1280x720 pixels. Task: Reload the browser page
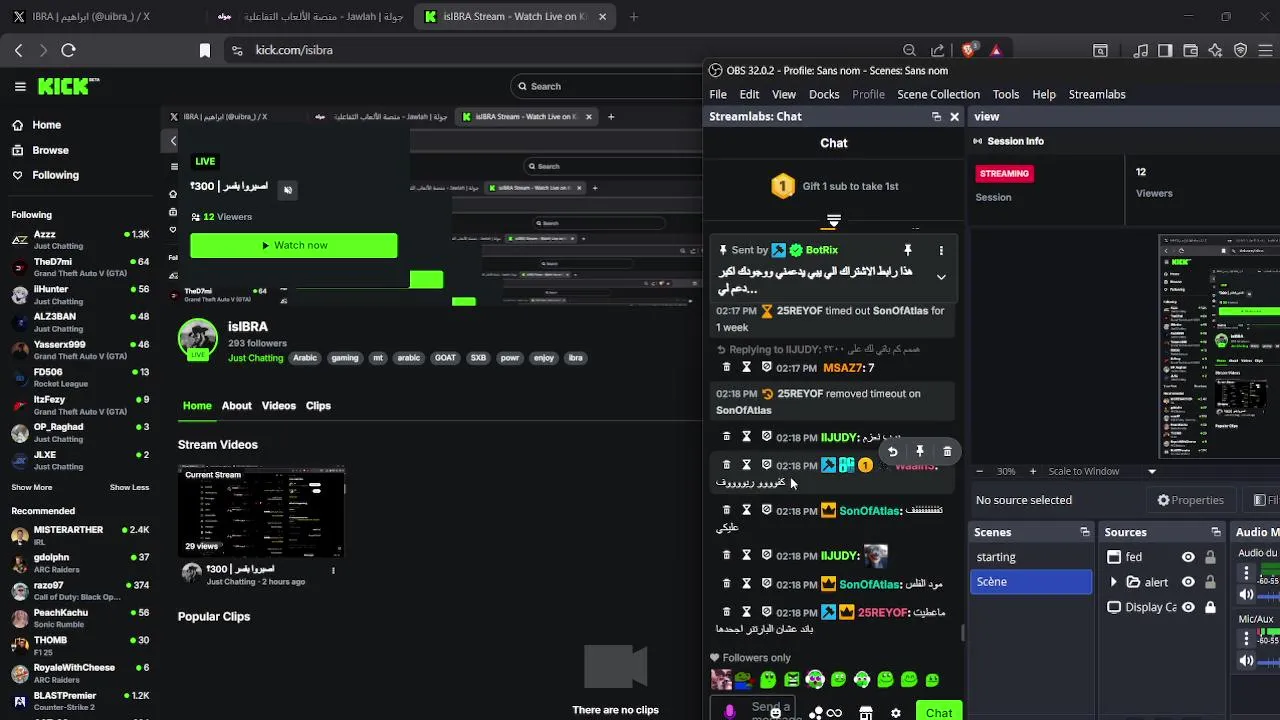(68, 50)
